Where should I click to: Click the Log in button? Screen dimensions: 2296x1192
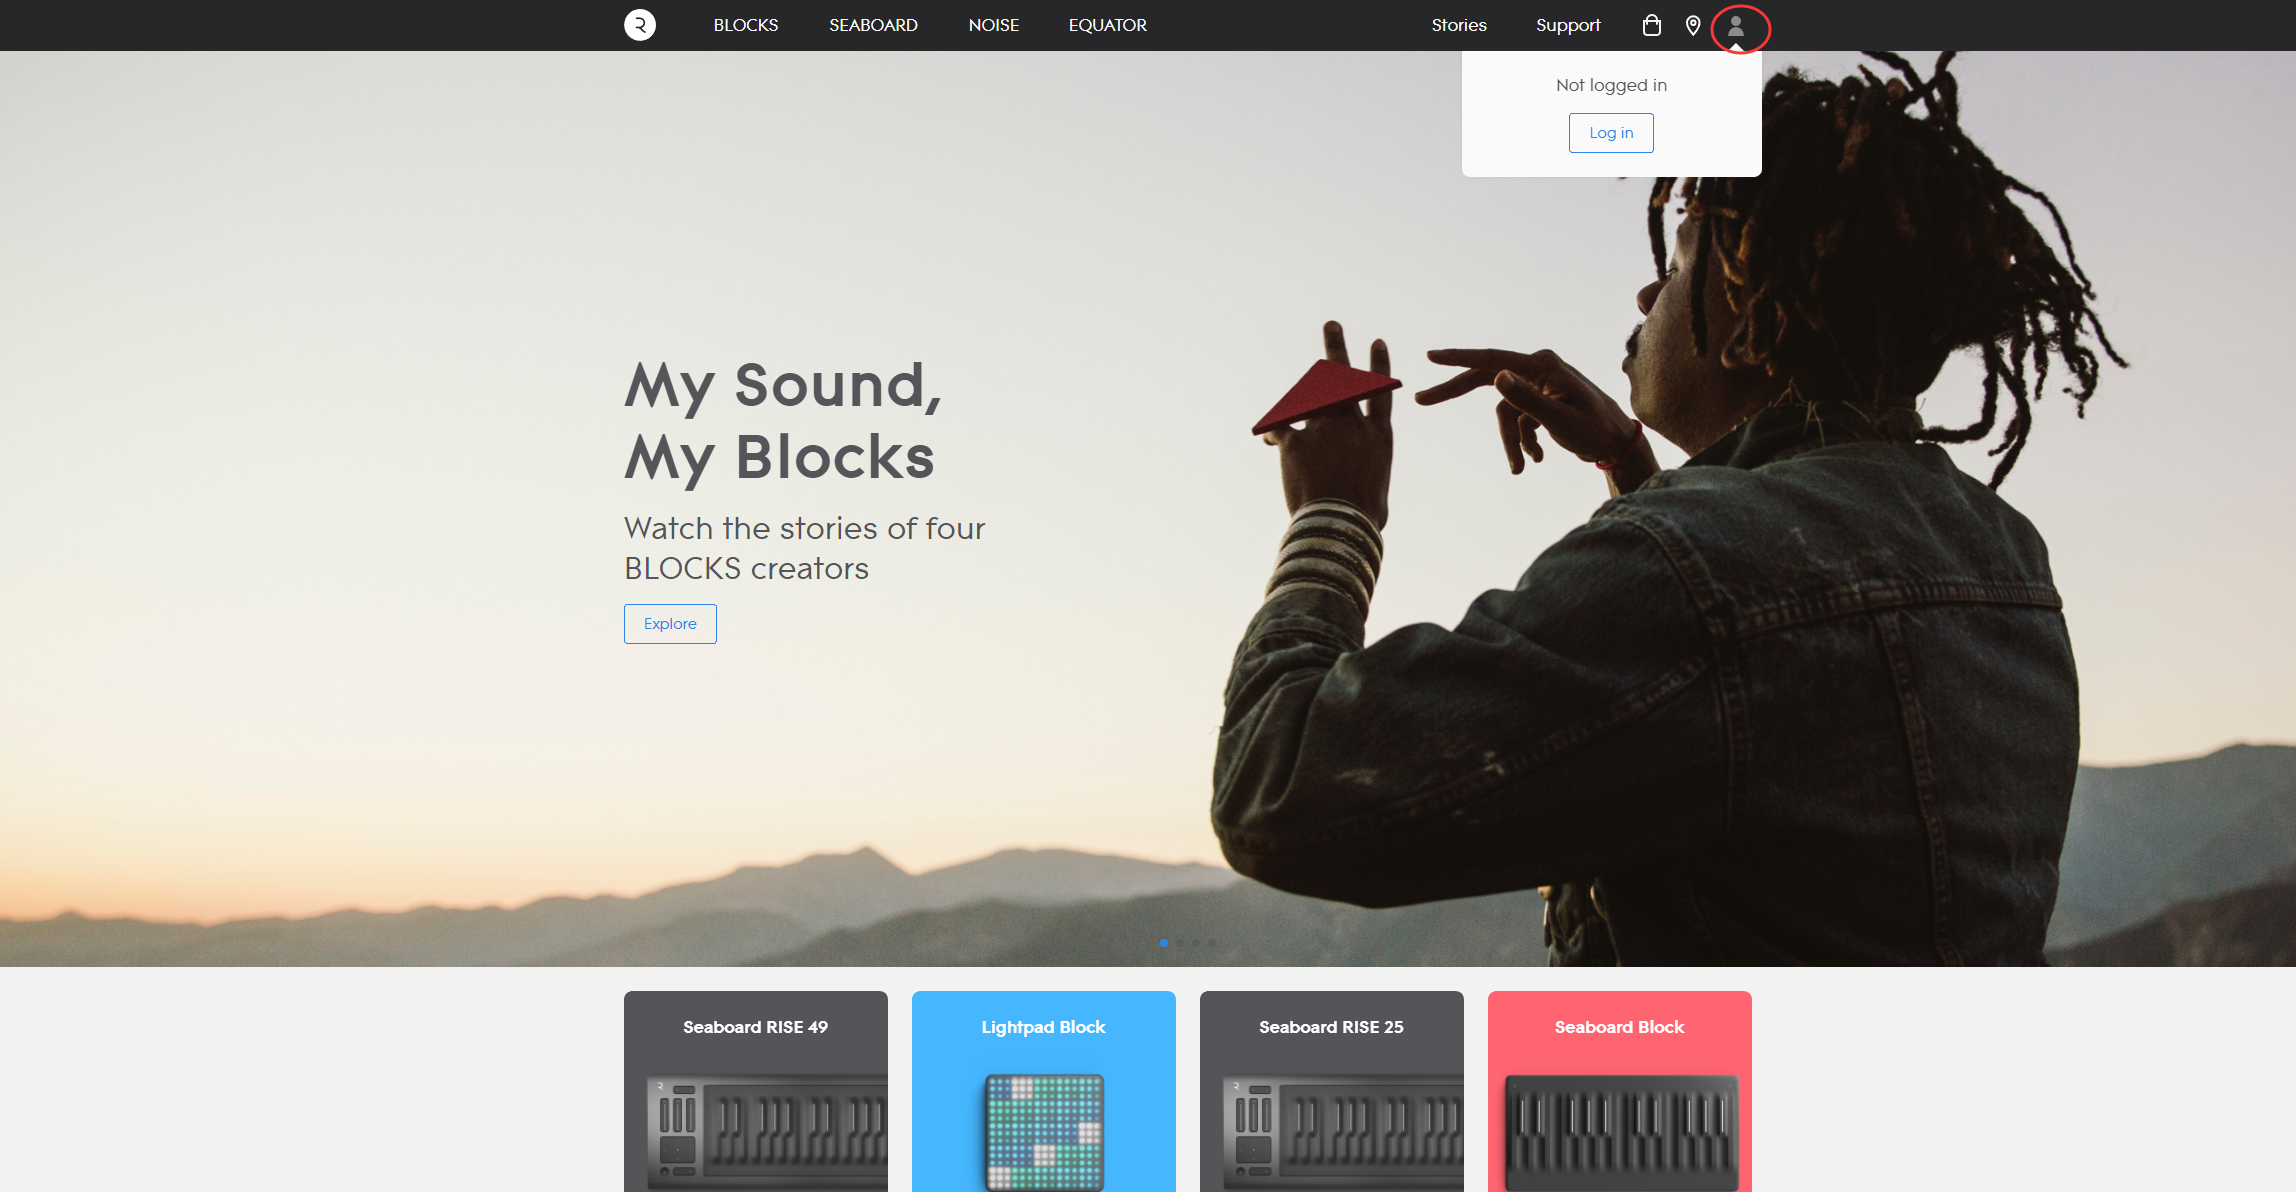(x=1611, y=133)
